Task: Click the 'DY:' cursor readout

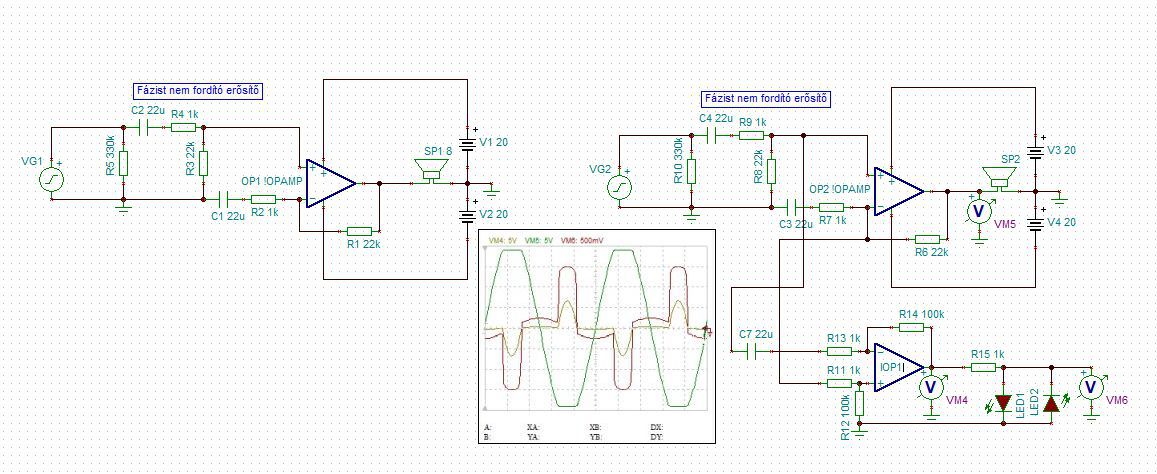Action: coord(657,437)
